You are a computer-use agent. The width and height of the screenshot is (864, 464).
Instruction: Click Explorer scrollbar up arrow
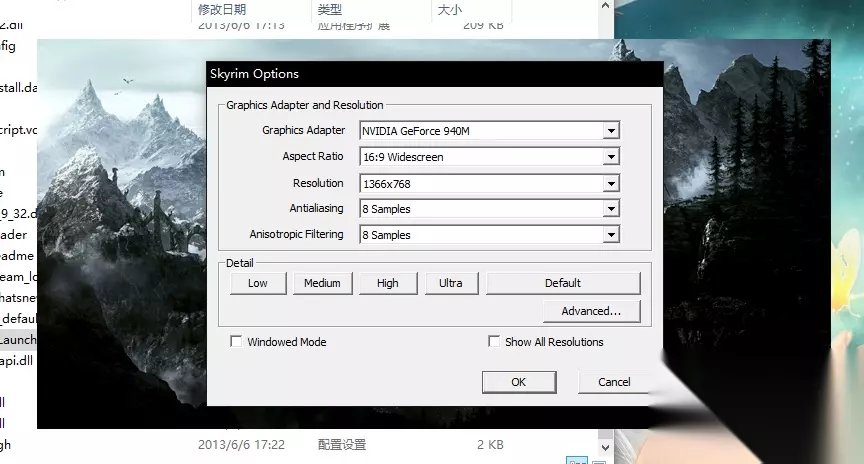(605, 6)
